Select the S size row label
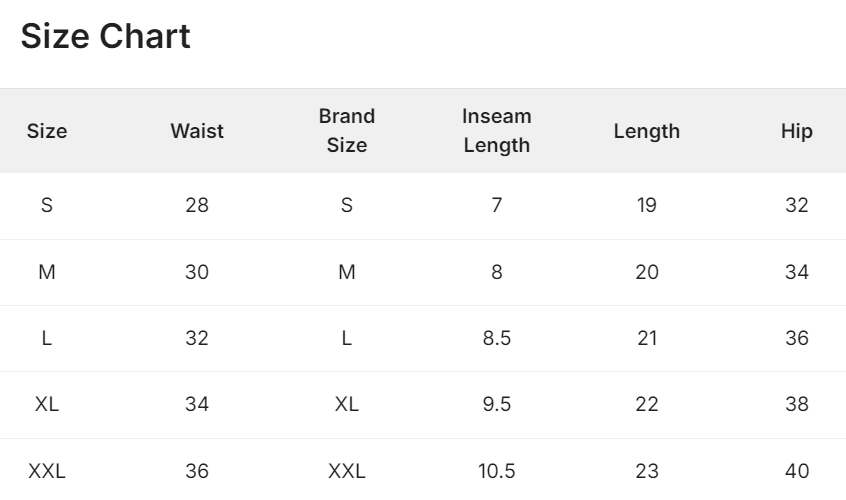The width and height of the screenshot is (846, 500). pyautogui.click(x=47, y=206)
